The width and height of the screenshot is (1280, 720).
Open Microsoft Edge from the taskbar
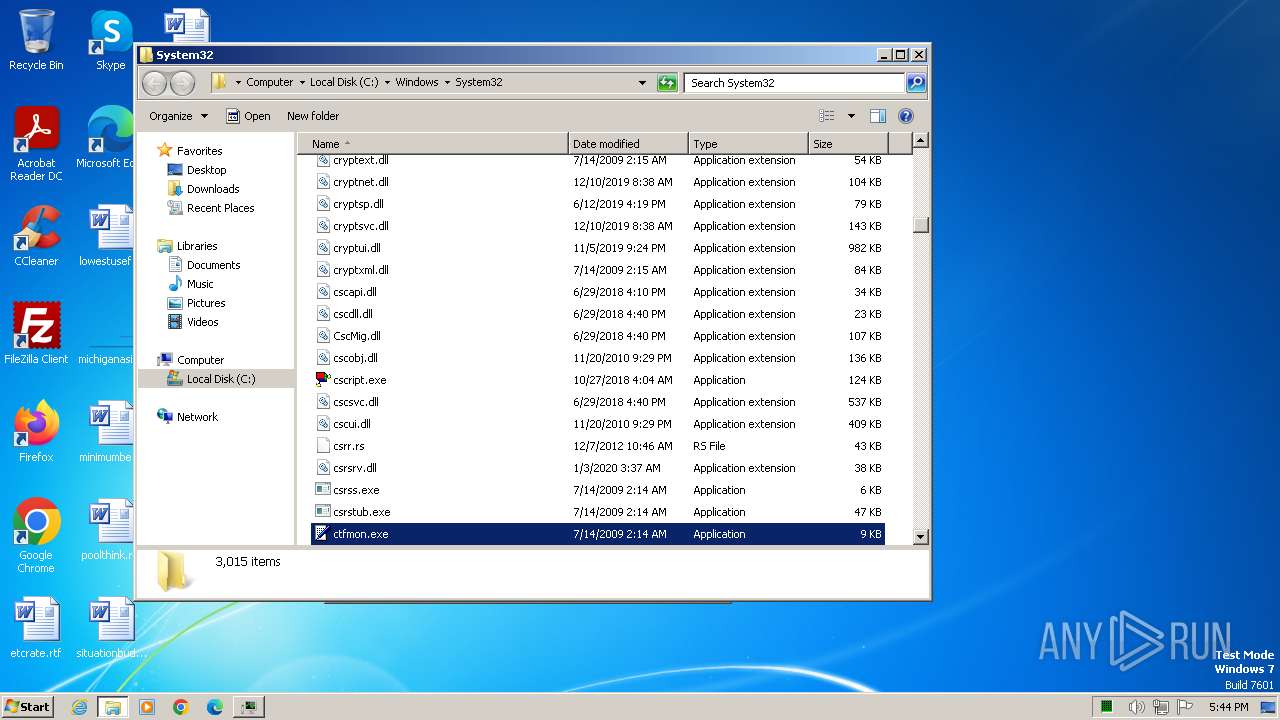coord(215,707)
